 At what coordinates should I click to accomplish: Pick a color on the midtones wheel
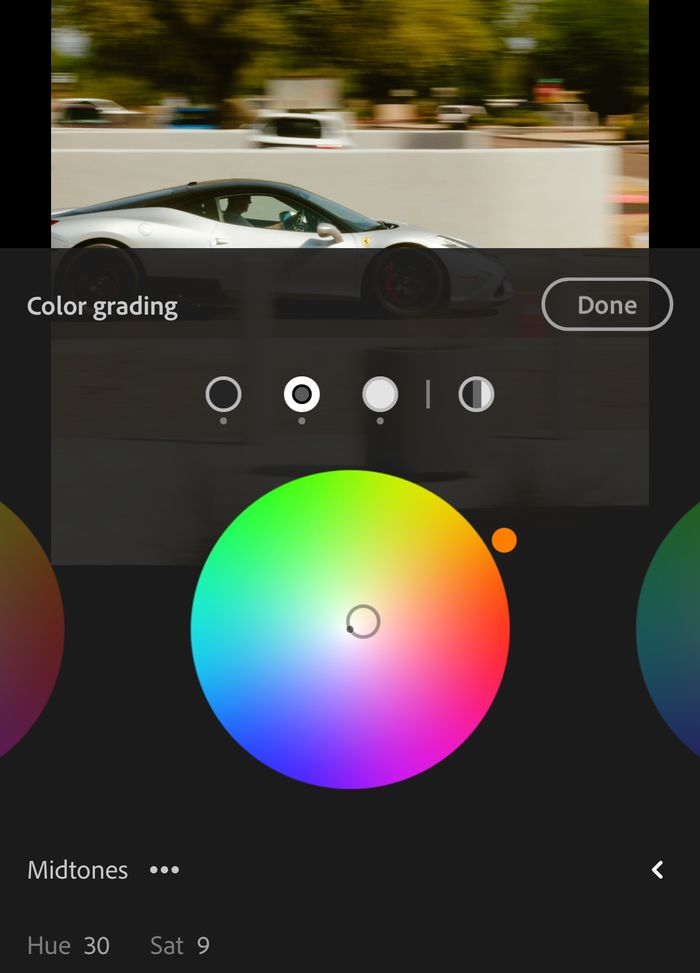click(350, 629)
